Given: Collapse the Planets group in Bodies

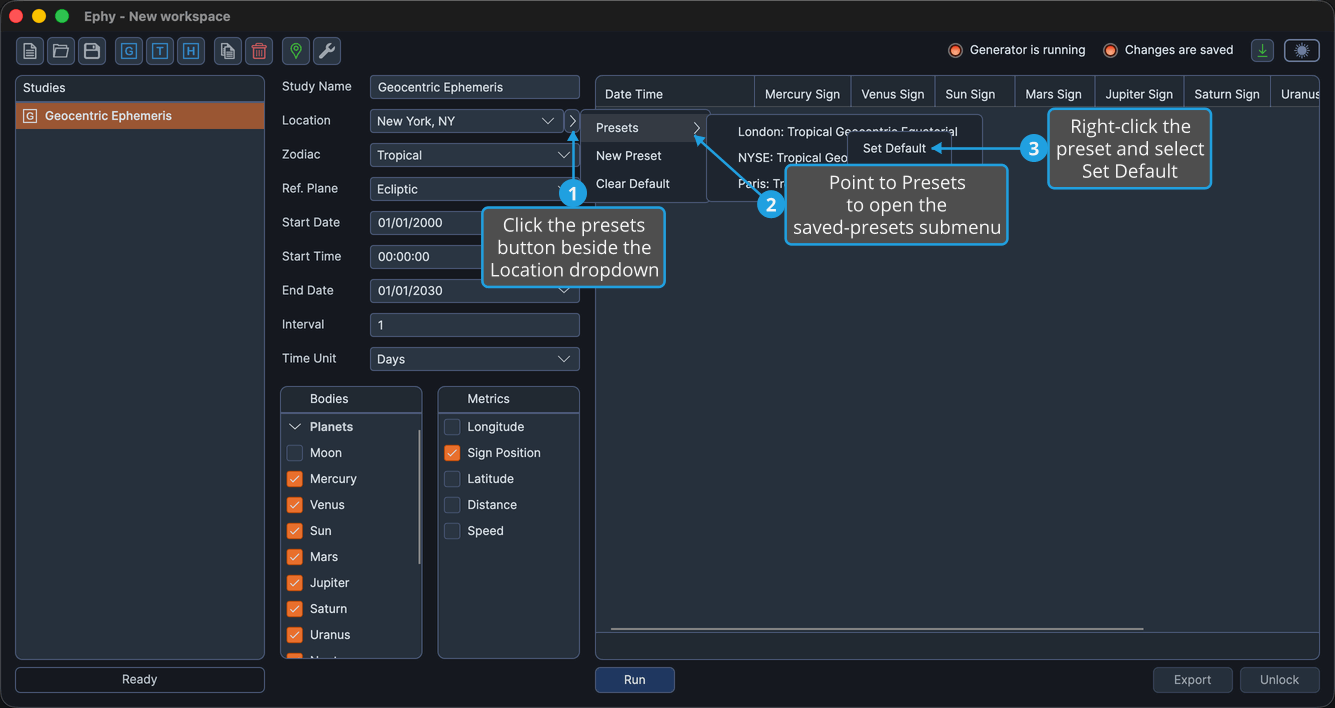Looking at the screenshot, I should 295,427.
